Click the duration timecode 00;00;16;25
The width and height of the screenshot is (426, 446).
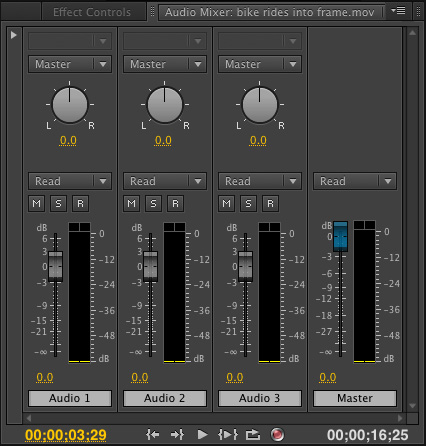pos(368,435)
